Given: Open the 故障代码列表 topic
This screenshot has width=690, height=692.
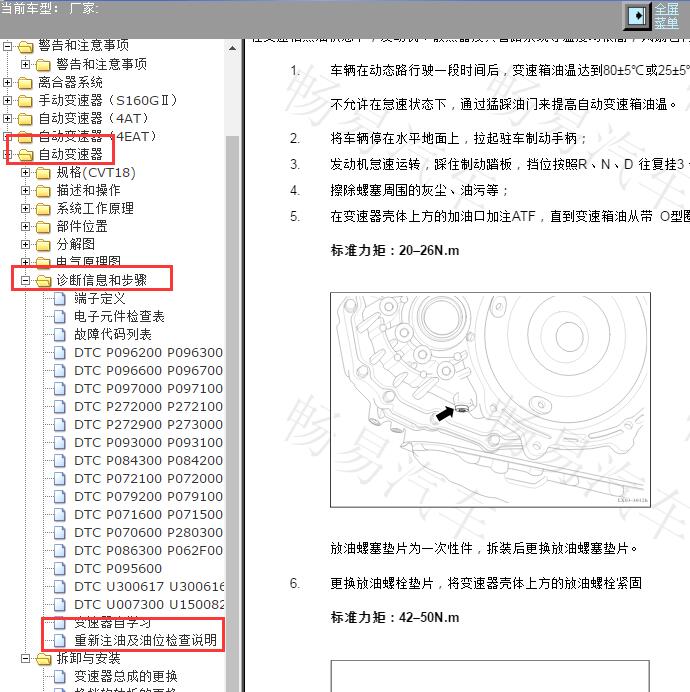Looking at the screenshot, I should click(x=113, y=335).
